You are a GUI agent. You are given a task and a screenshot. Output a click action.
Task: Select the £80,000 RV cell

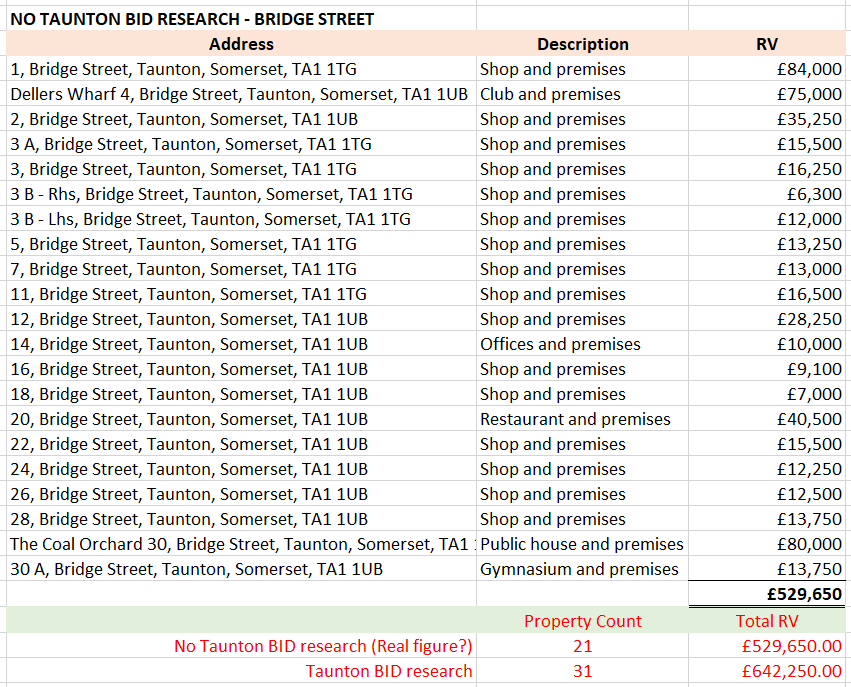pos(767,543)
